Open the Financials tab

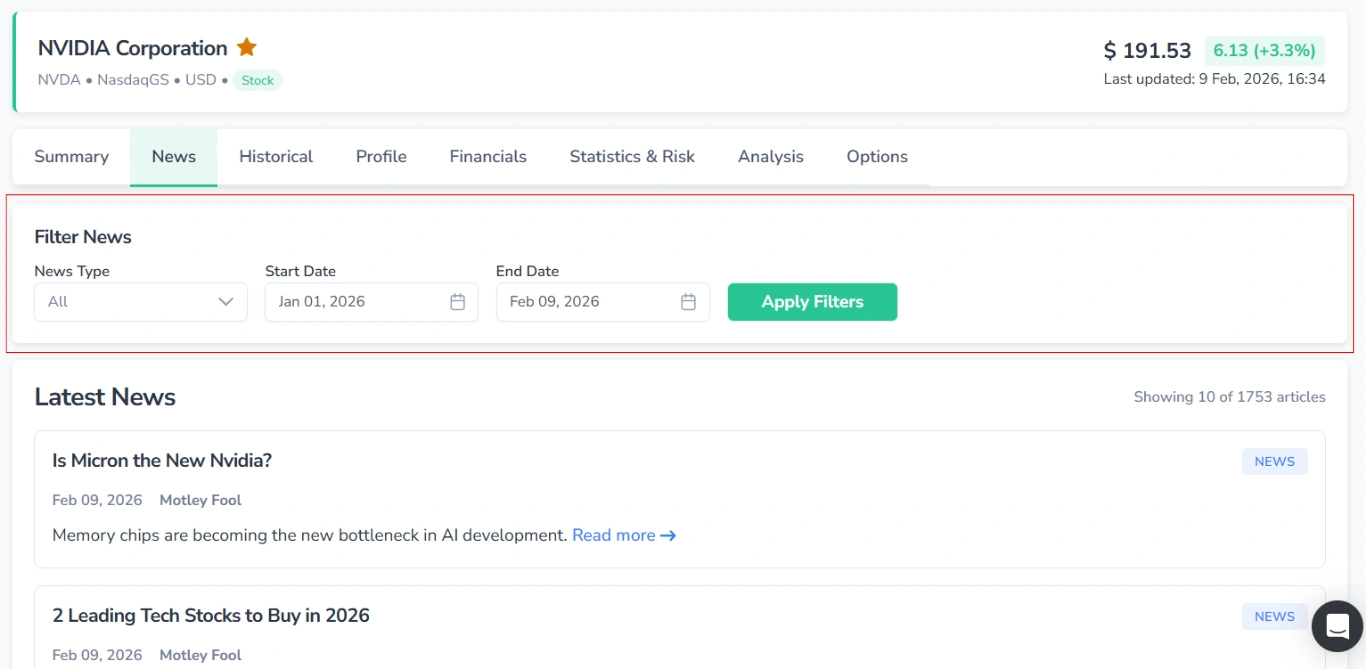pyautogui.click(x=488, y=157)
